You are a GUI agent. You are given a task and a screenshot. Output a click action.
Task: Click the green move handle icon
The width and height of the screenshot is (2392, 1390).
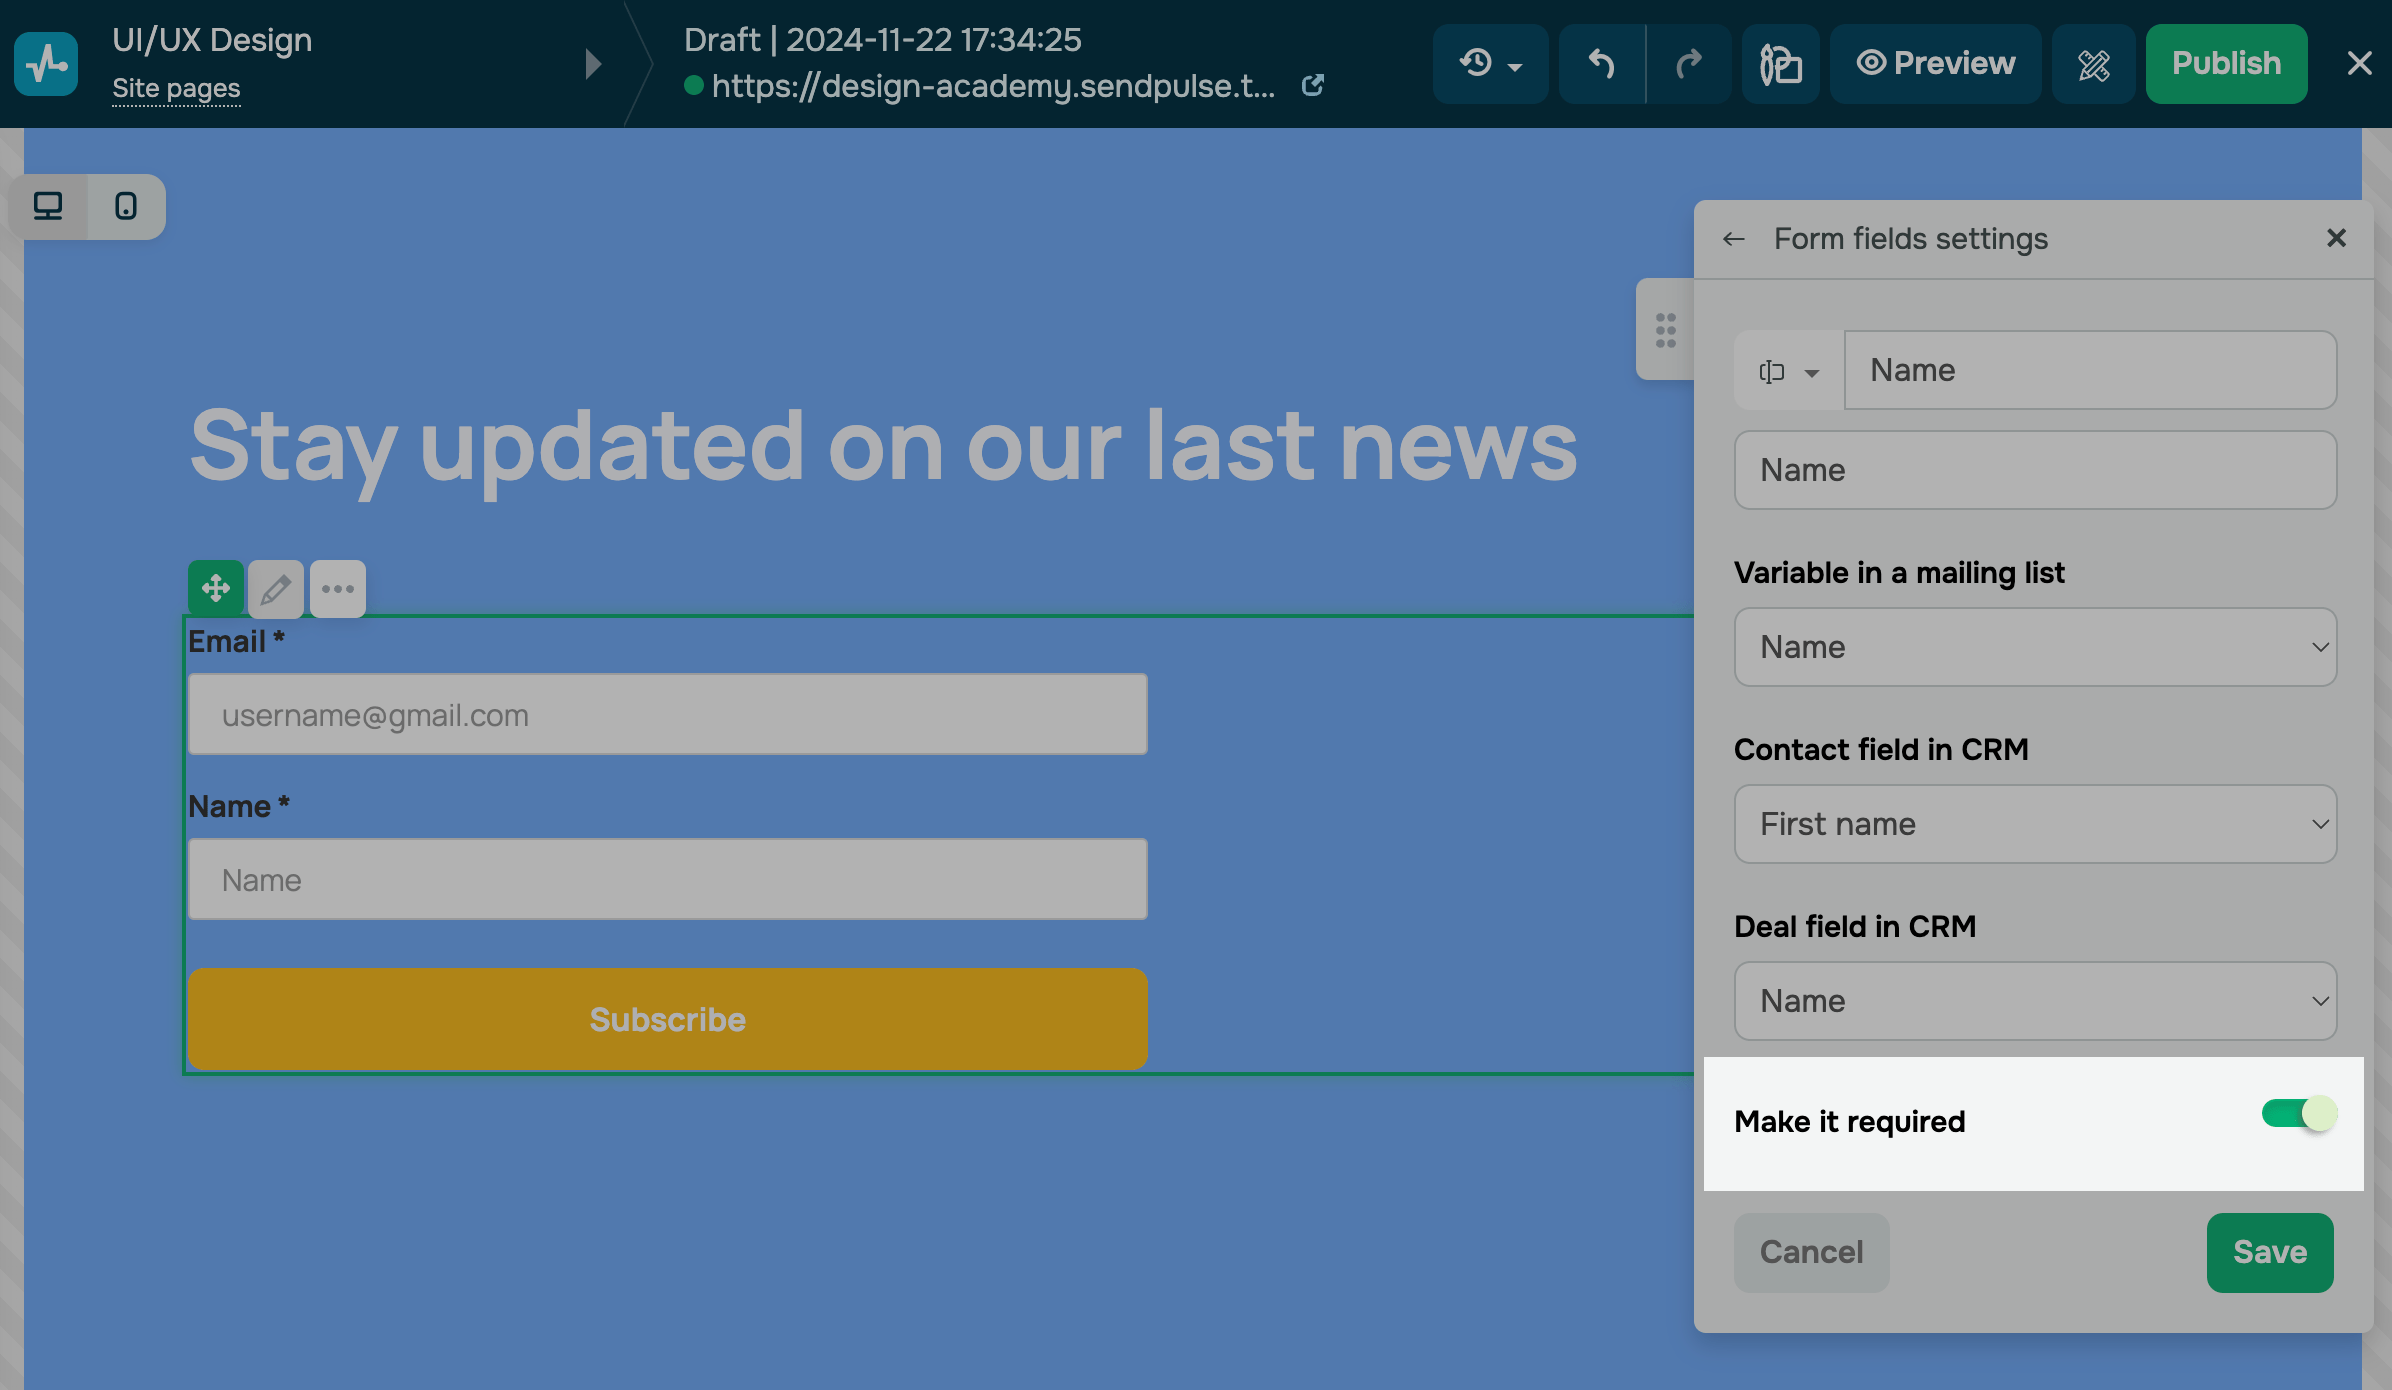pos(216,588)
